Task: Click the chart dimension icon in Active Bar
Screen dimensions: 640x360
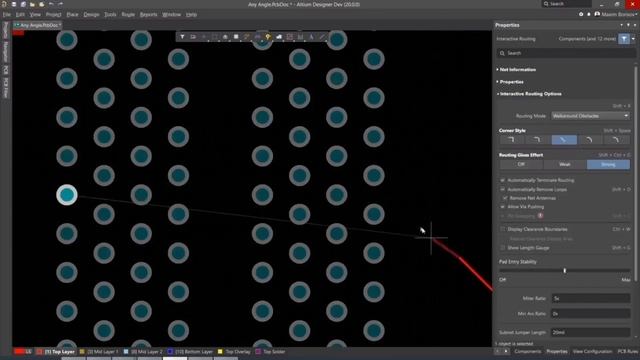Action: point(300,37)
